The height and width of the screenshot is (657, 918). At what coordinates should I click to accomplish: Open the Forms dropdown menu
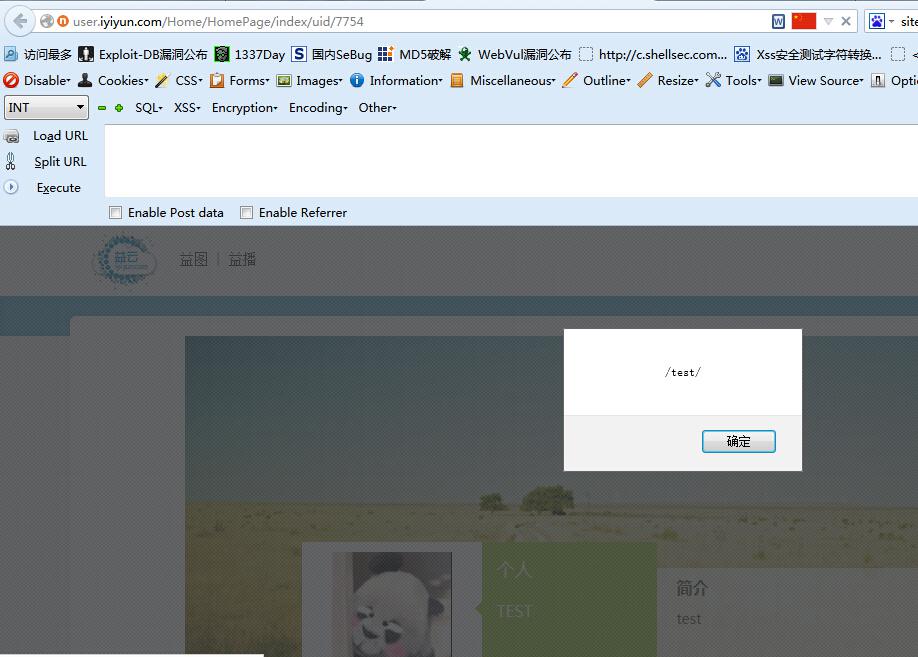[240, 80]
